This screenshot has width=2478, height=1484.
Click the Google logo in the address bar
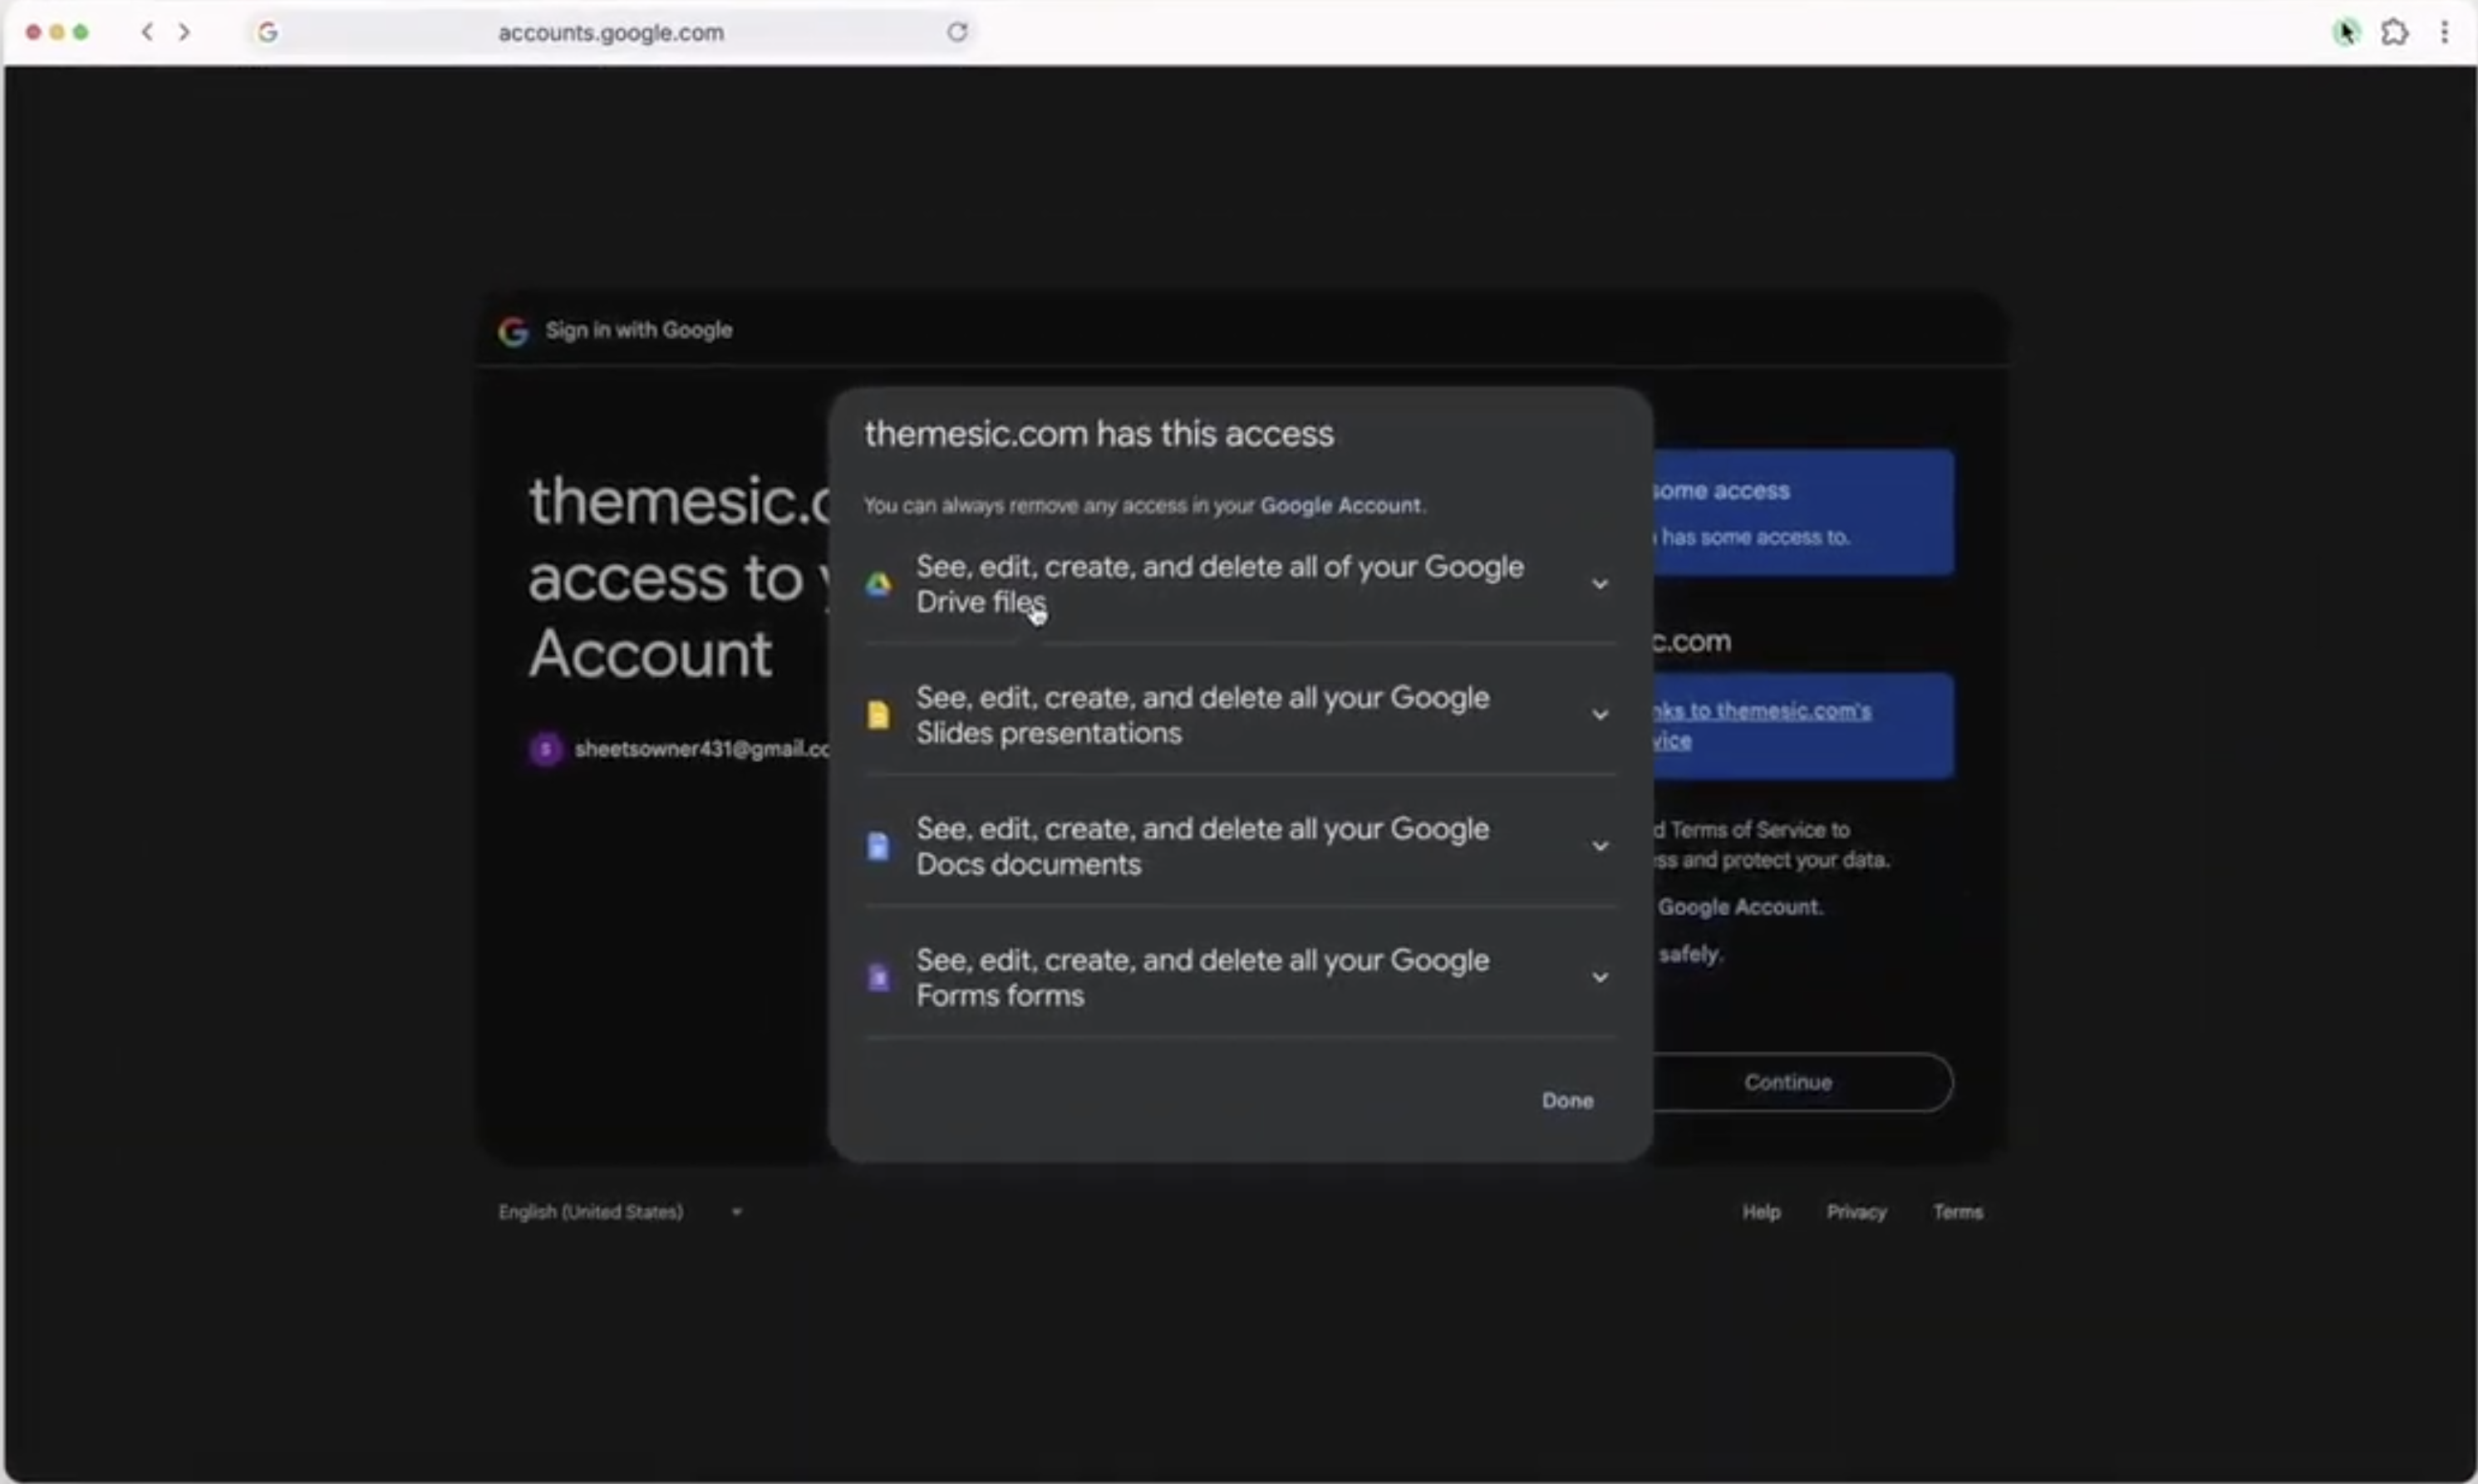click(x=267, y=31)
